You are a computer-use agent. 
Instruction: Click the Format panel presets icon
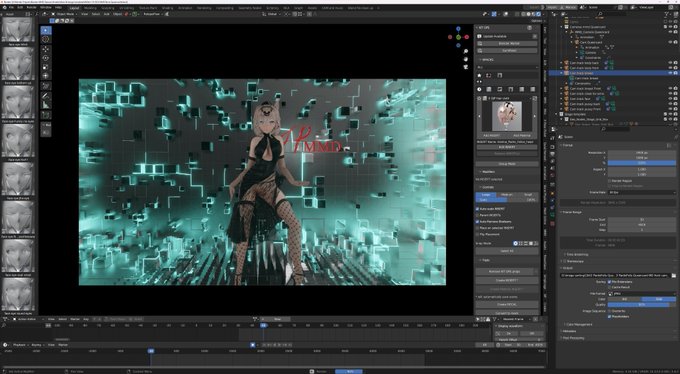point(670,145)
